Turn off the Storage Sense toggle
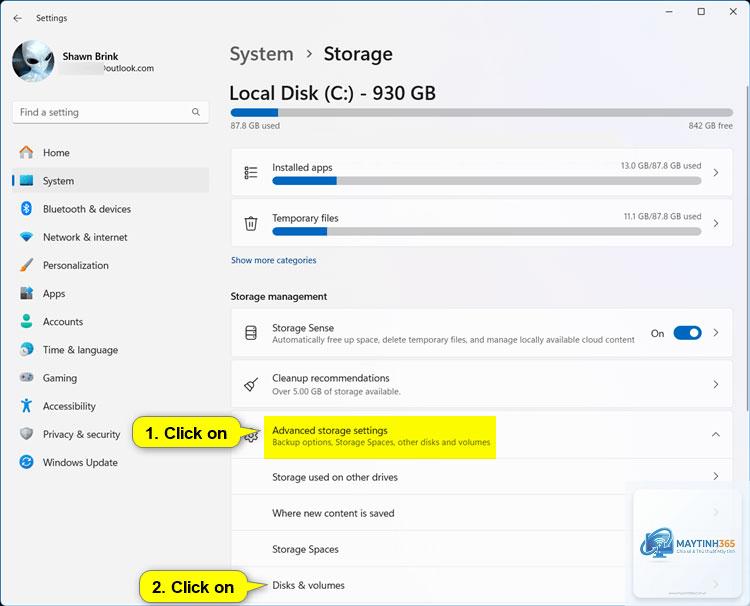Screen dimensions: 750x606 click(687, 333)
